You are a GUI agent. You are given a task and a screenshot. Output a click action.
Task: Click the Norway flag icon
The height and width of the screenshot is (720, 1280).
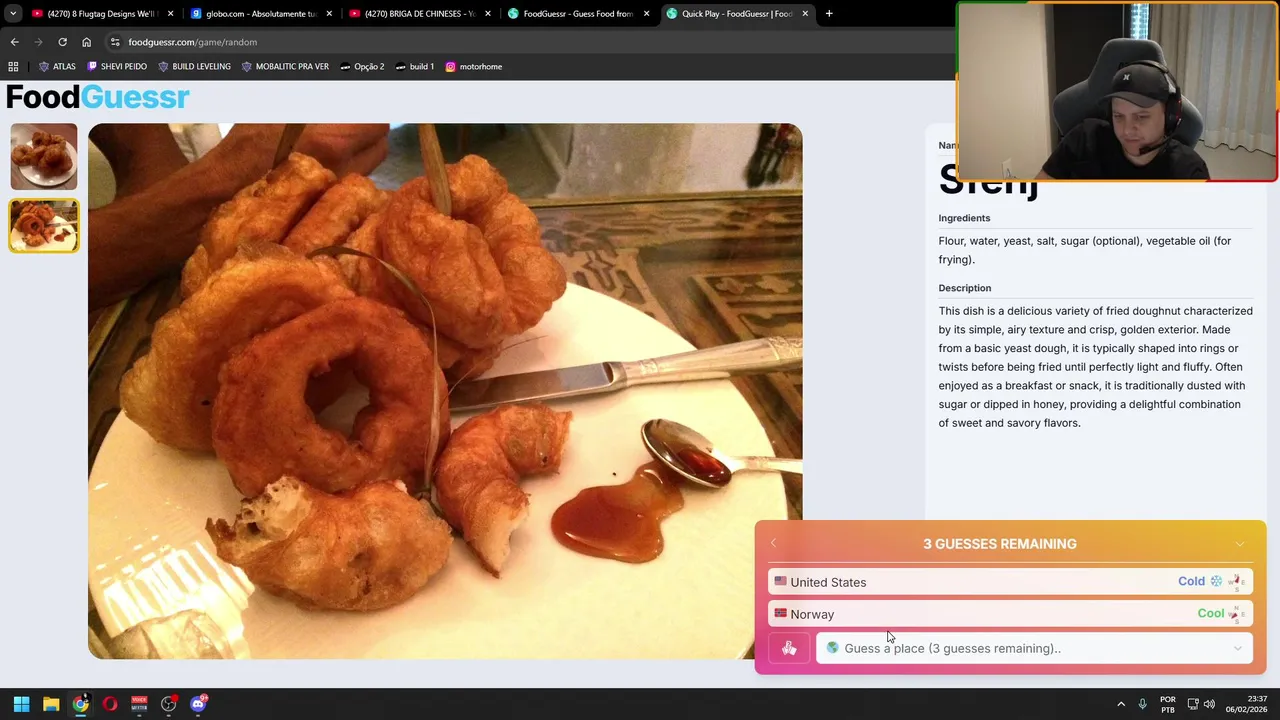(780, 613)
